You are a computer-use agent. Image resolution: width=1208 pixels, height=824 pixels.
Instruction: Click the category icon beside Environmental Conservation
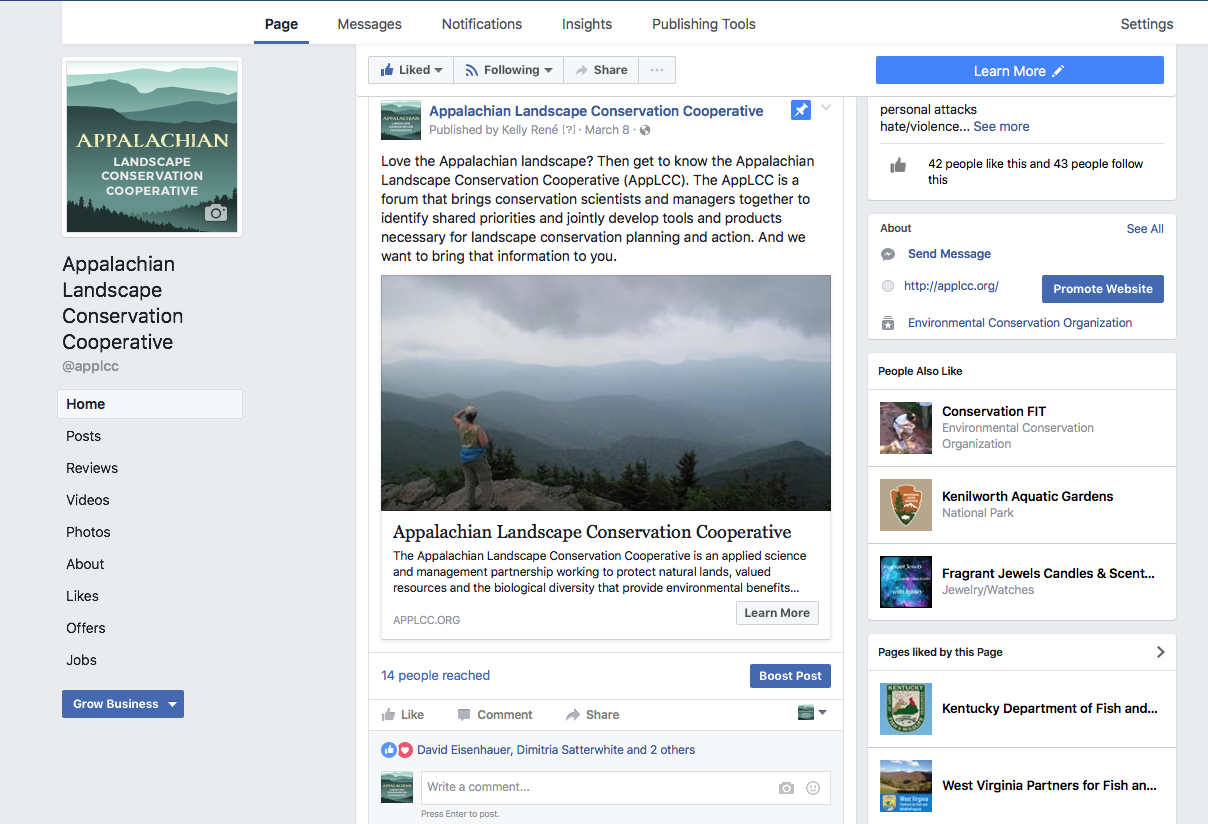coord(888,323)
